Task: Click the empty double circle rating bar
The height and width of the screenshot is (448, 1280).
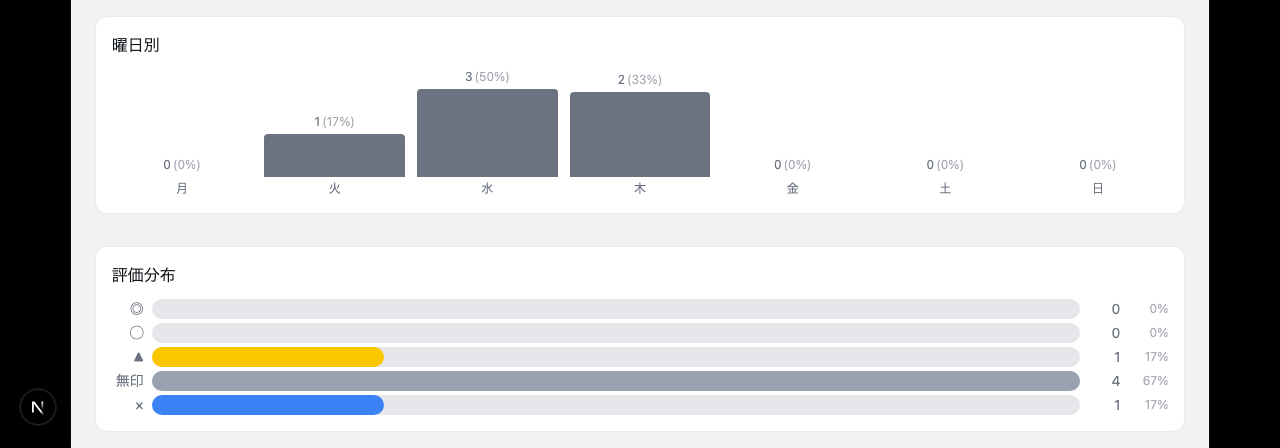Action: 615,309
